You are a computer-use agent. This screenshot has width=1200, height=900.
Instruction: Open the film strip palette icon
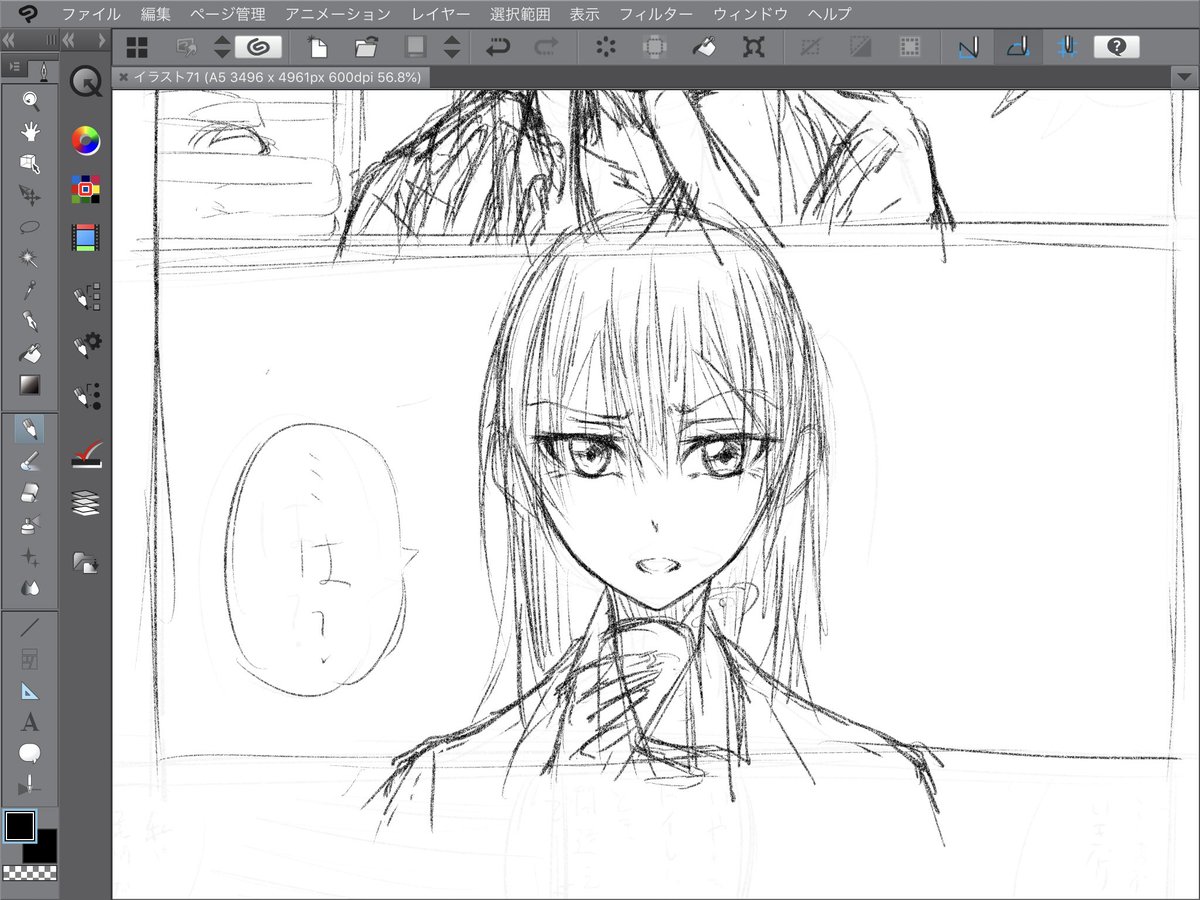click(86, 237)
